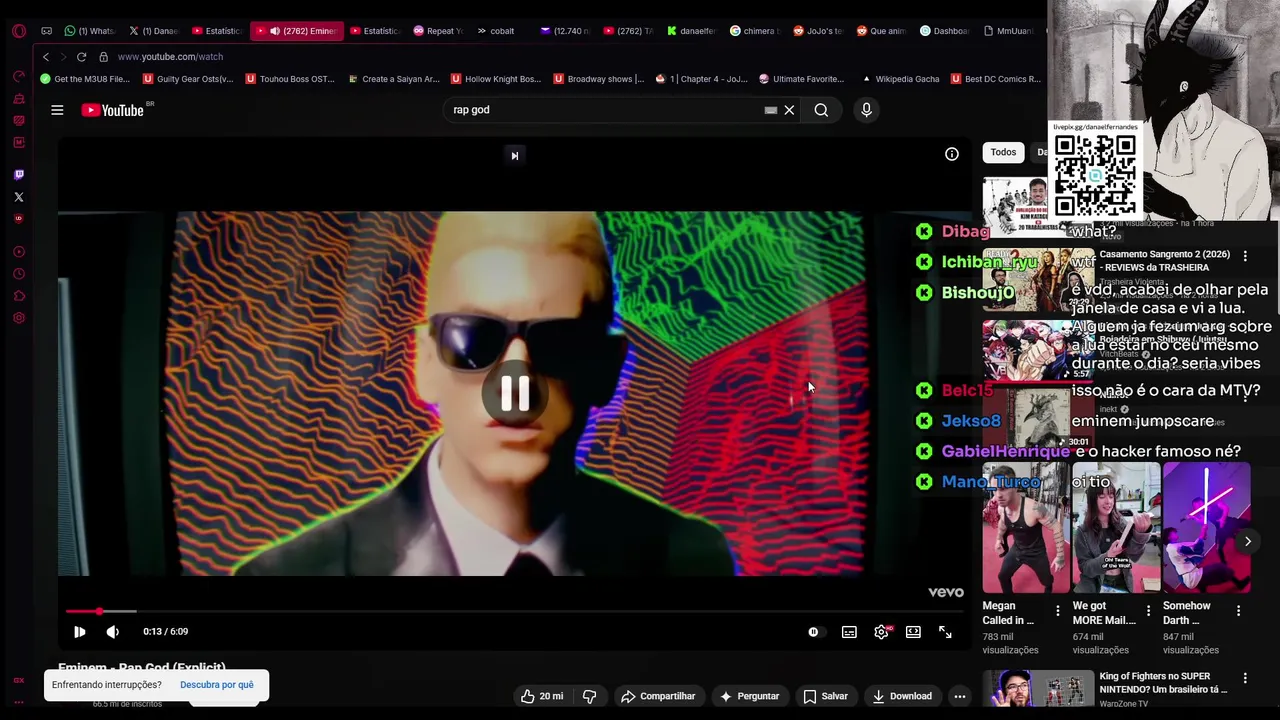This screenshot has height=720, width=1280.
Task: Enter fullscreen mode
Action: tap(945, 632)
